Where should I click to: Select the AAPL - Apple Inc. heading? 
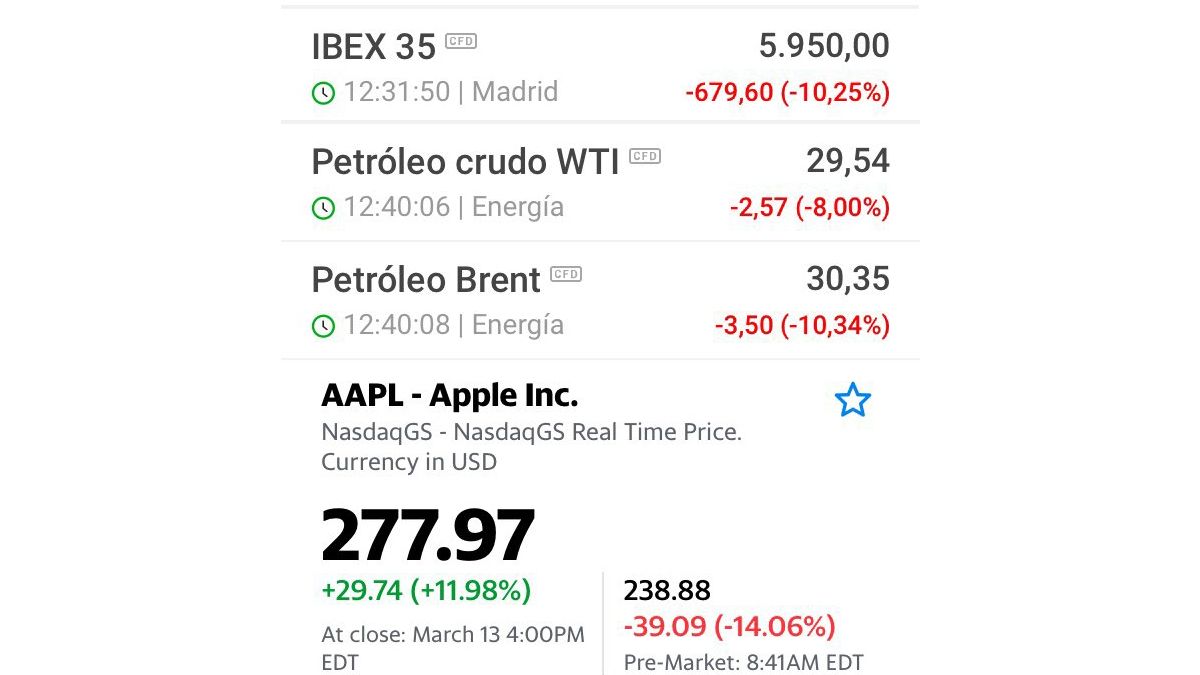click(449, 396)
